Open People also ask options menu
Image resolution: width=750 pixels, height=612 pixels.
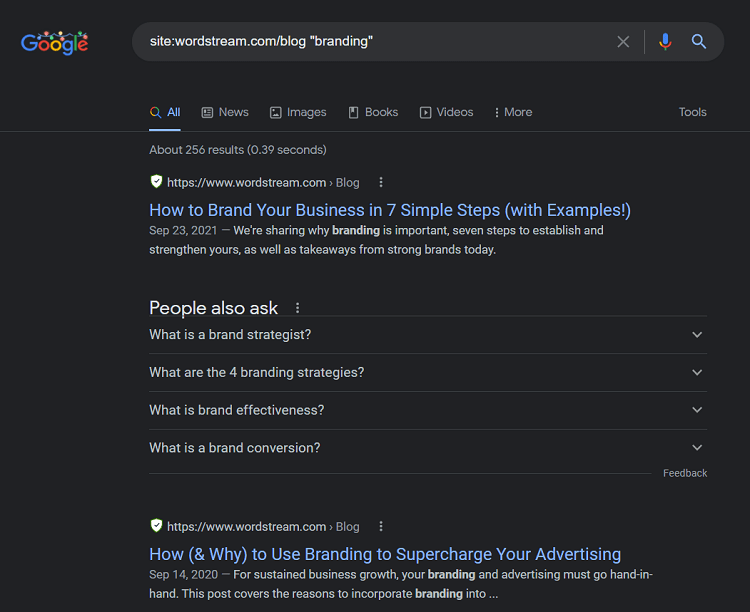[x=298, y=308]
